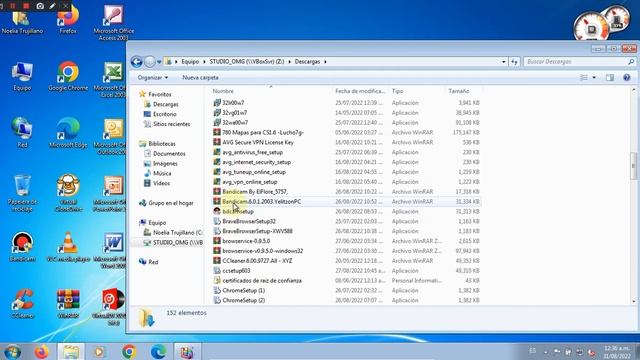
Task: Click the Explorer forward arrow button
Action: [x=150, y=62]
